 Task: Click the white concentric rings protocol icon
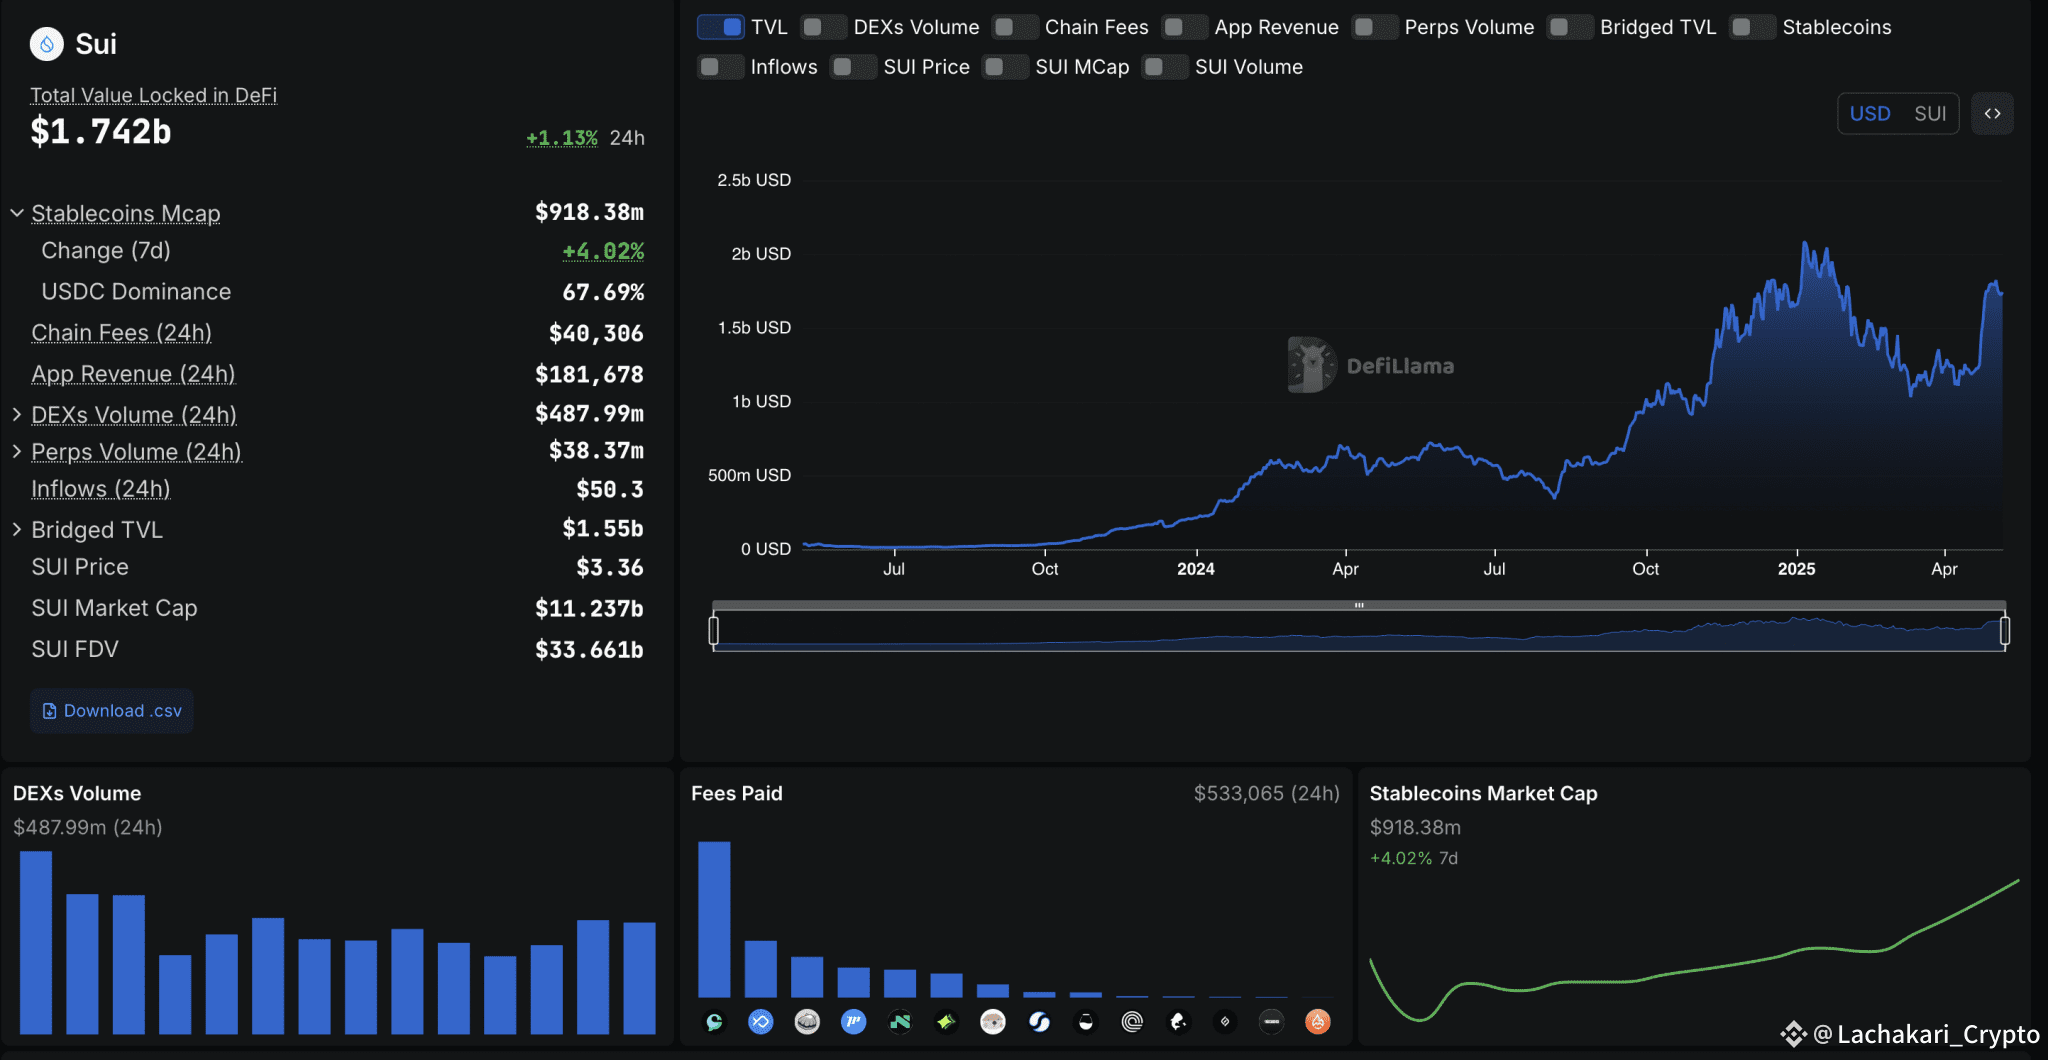click(1132, 1022)
